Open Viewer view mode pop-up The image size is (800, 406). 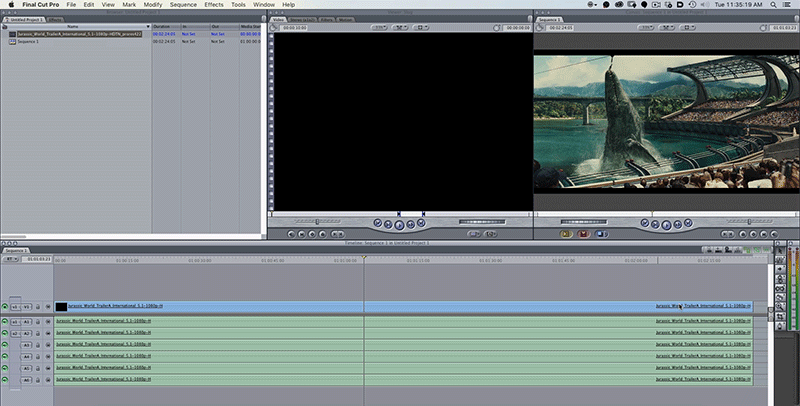421,28
